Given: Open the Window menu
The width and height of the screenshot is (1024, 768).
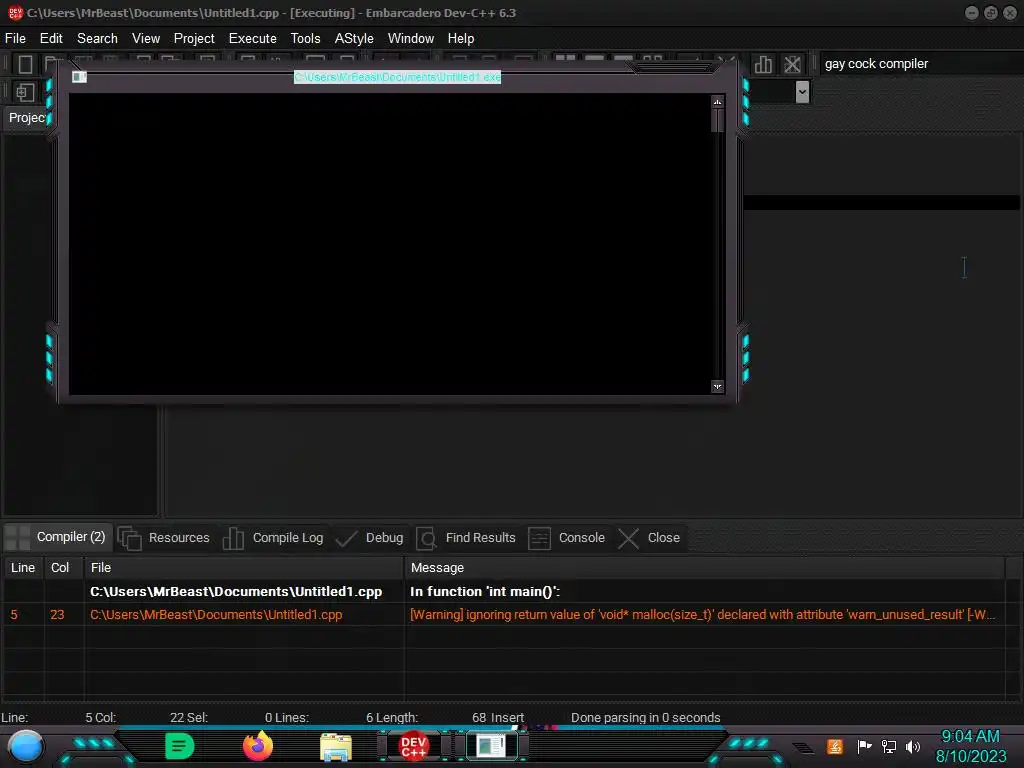Looking at the screenshot, I should click(411, 39).
